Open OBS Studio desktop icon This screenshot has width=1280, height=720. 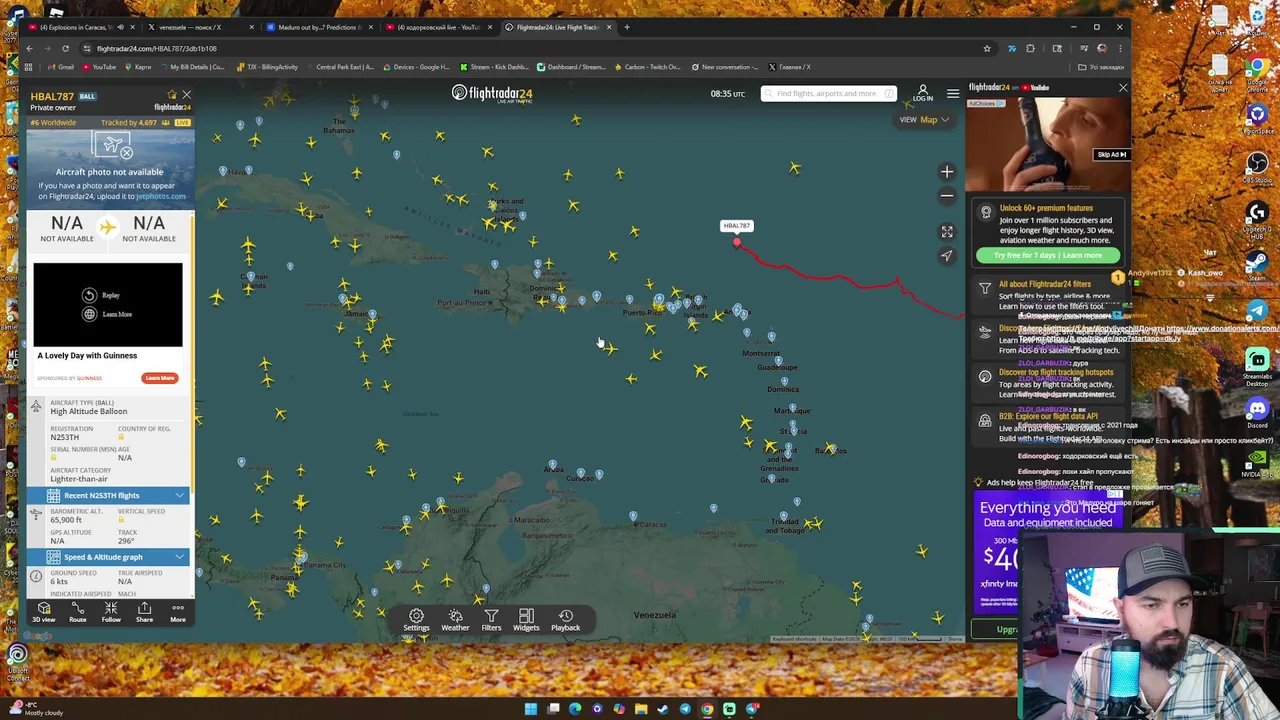pyautogui.click(x=1257, y=165)
